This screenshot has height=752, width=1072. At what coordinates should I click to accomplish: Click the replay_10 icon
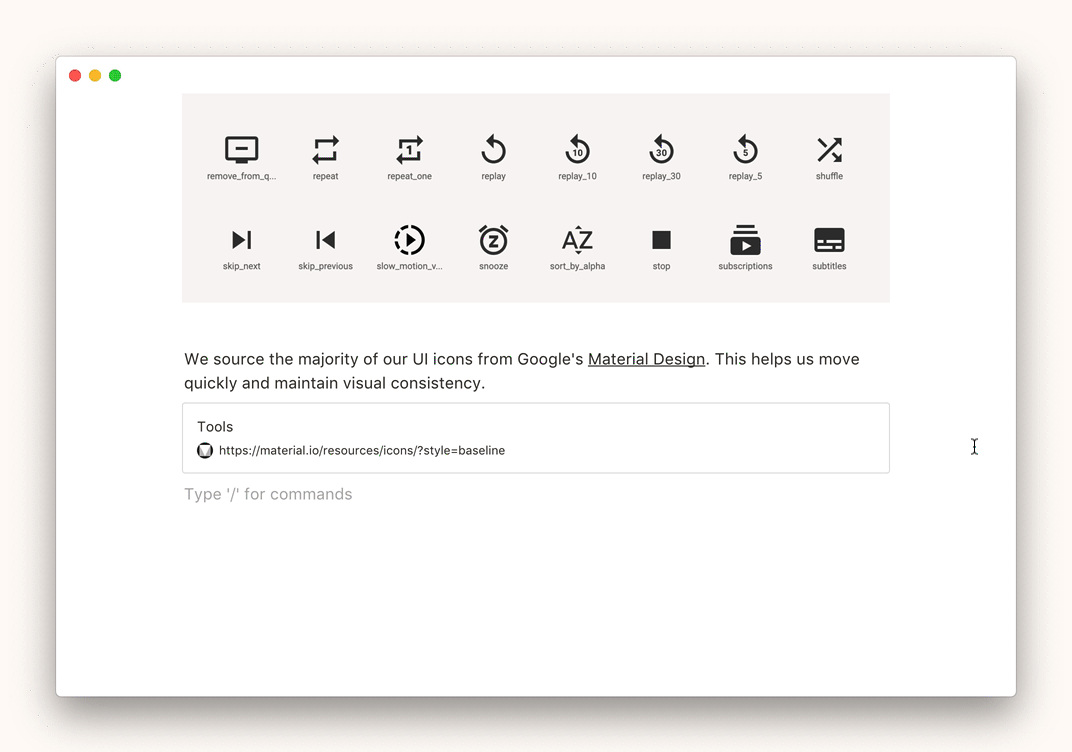click(x=577, y=150)
